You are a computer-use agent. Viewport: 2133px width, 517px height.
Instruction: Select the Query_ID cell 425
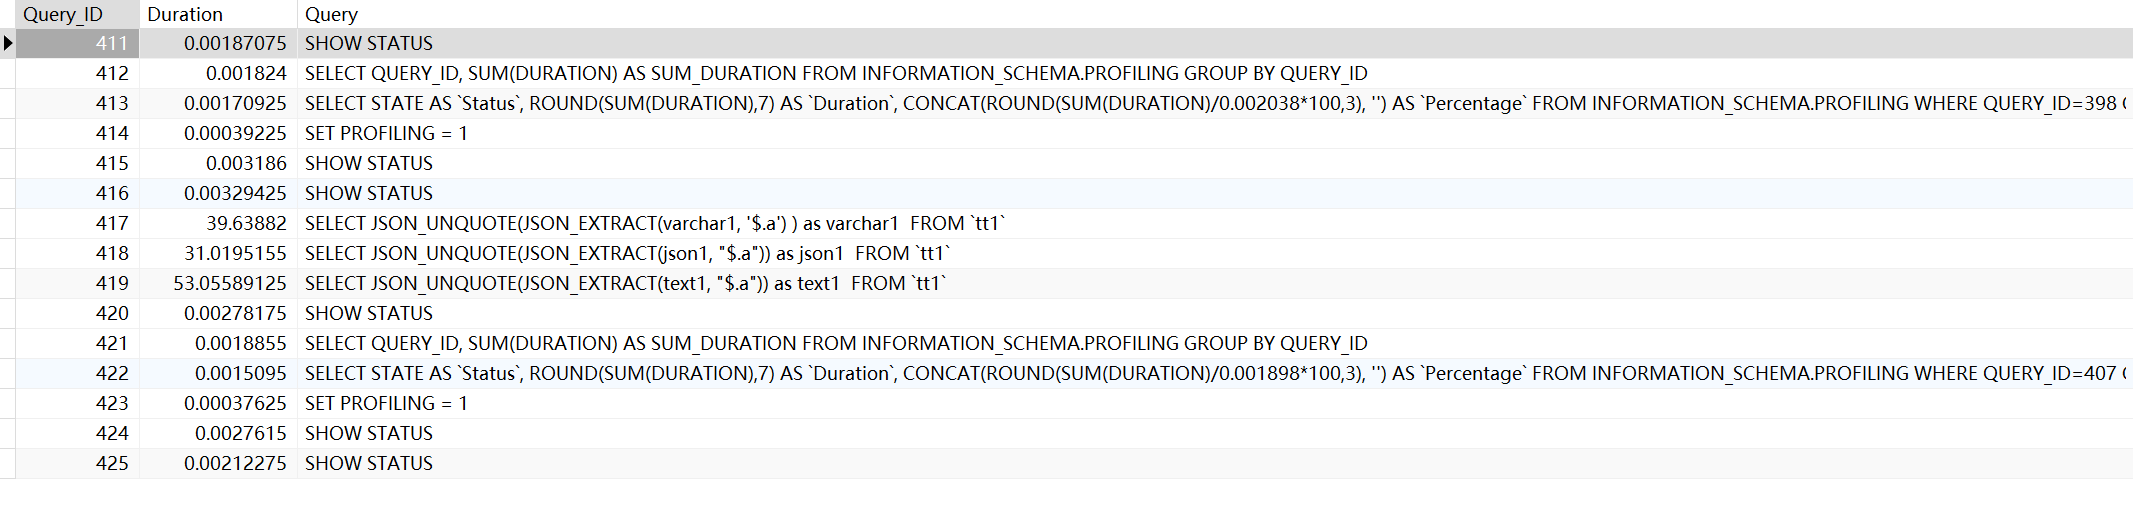point(112,463)
